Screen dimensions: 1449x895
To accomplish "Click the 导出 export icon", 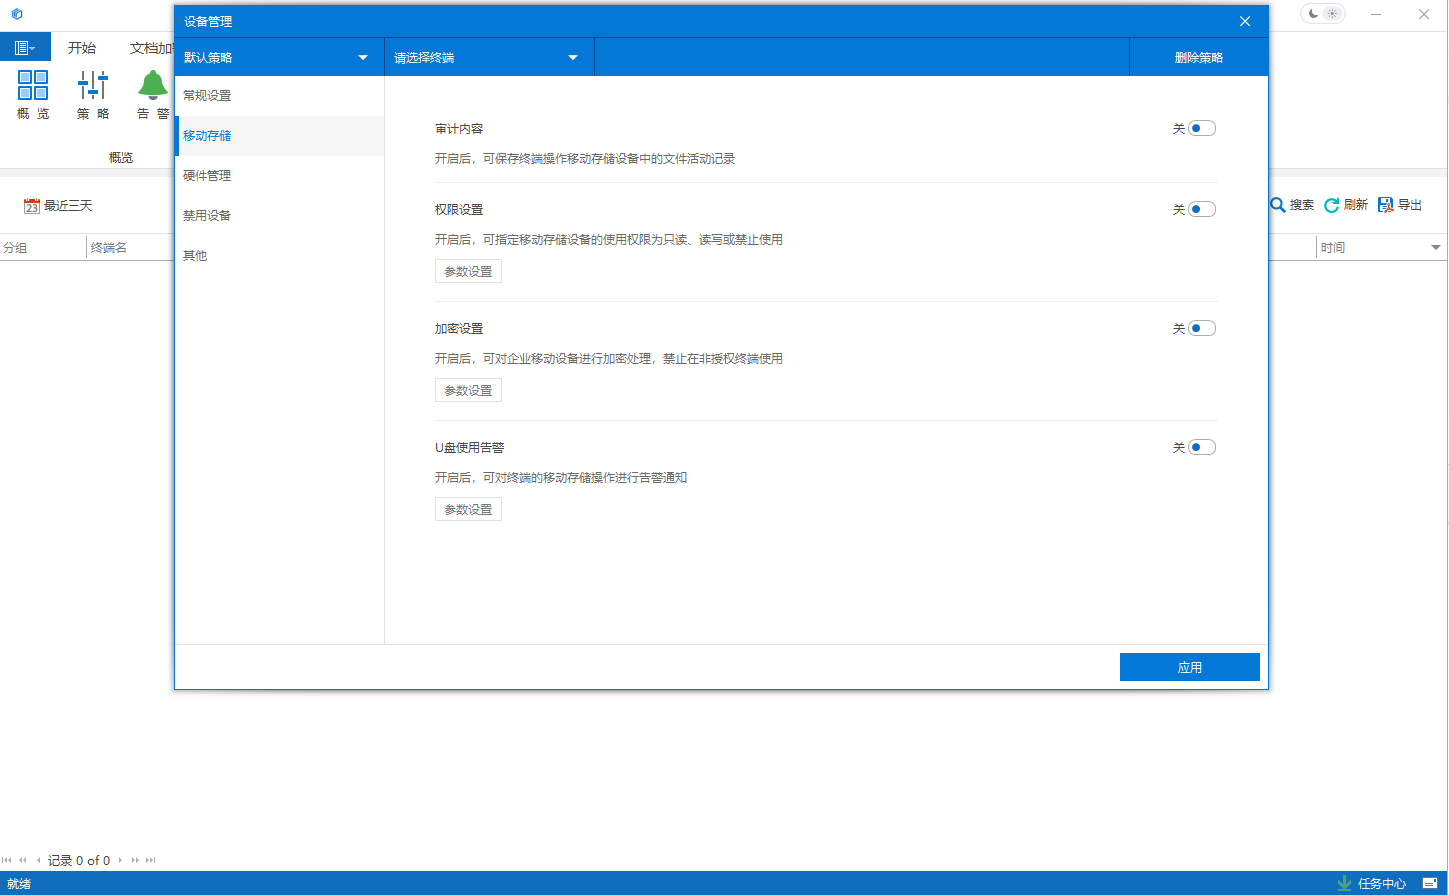I will (1386, 205).
